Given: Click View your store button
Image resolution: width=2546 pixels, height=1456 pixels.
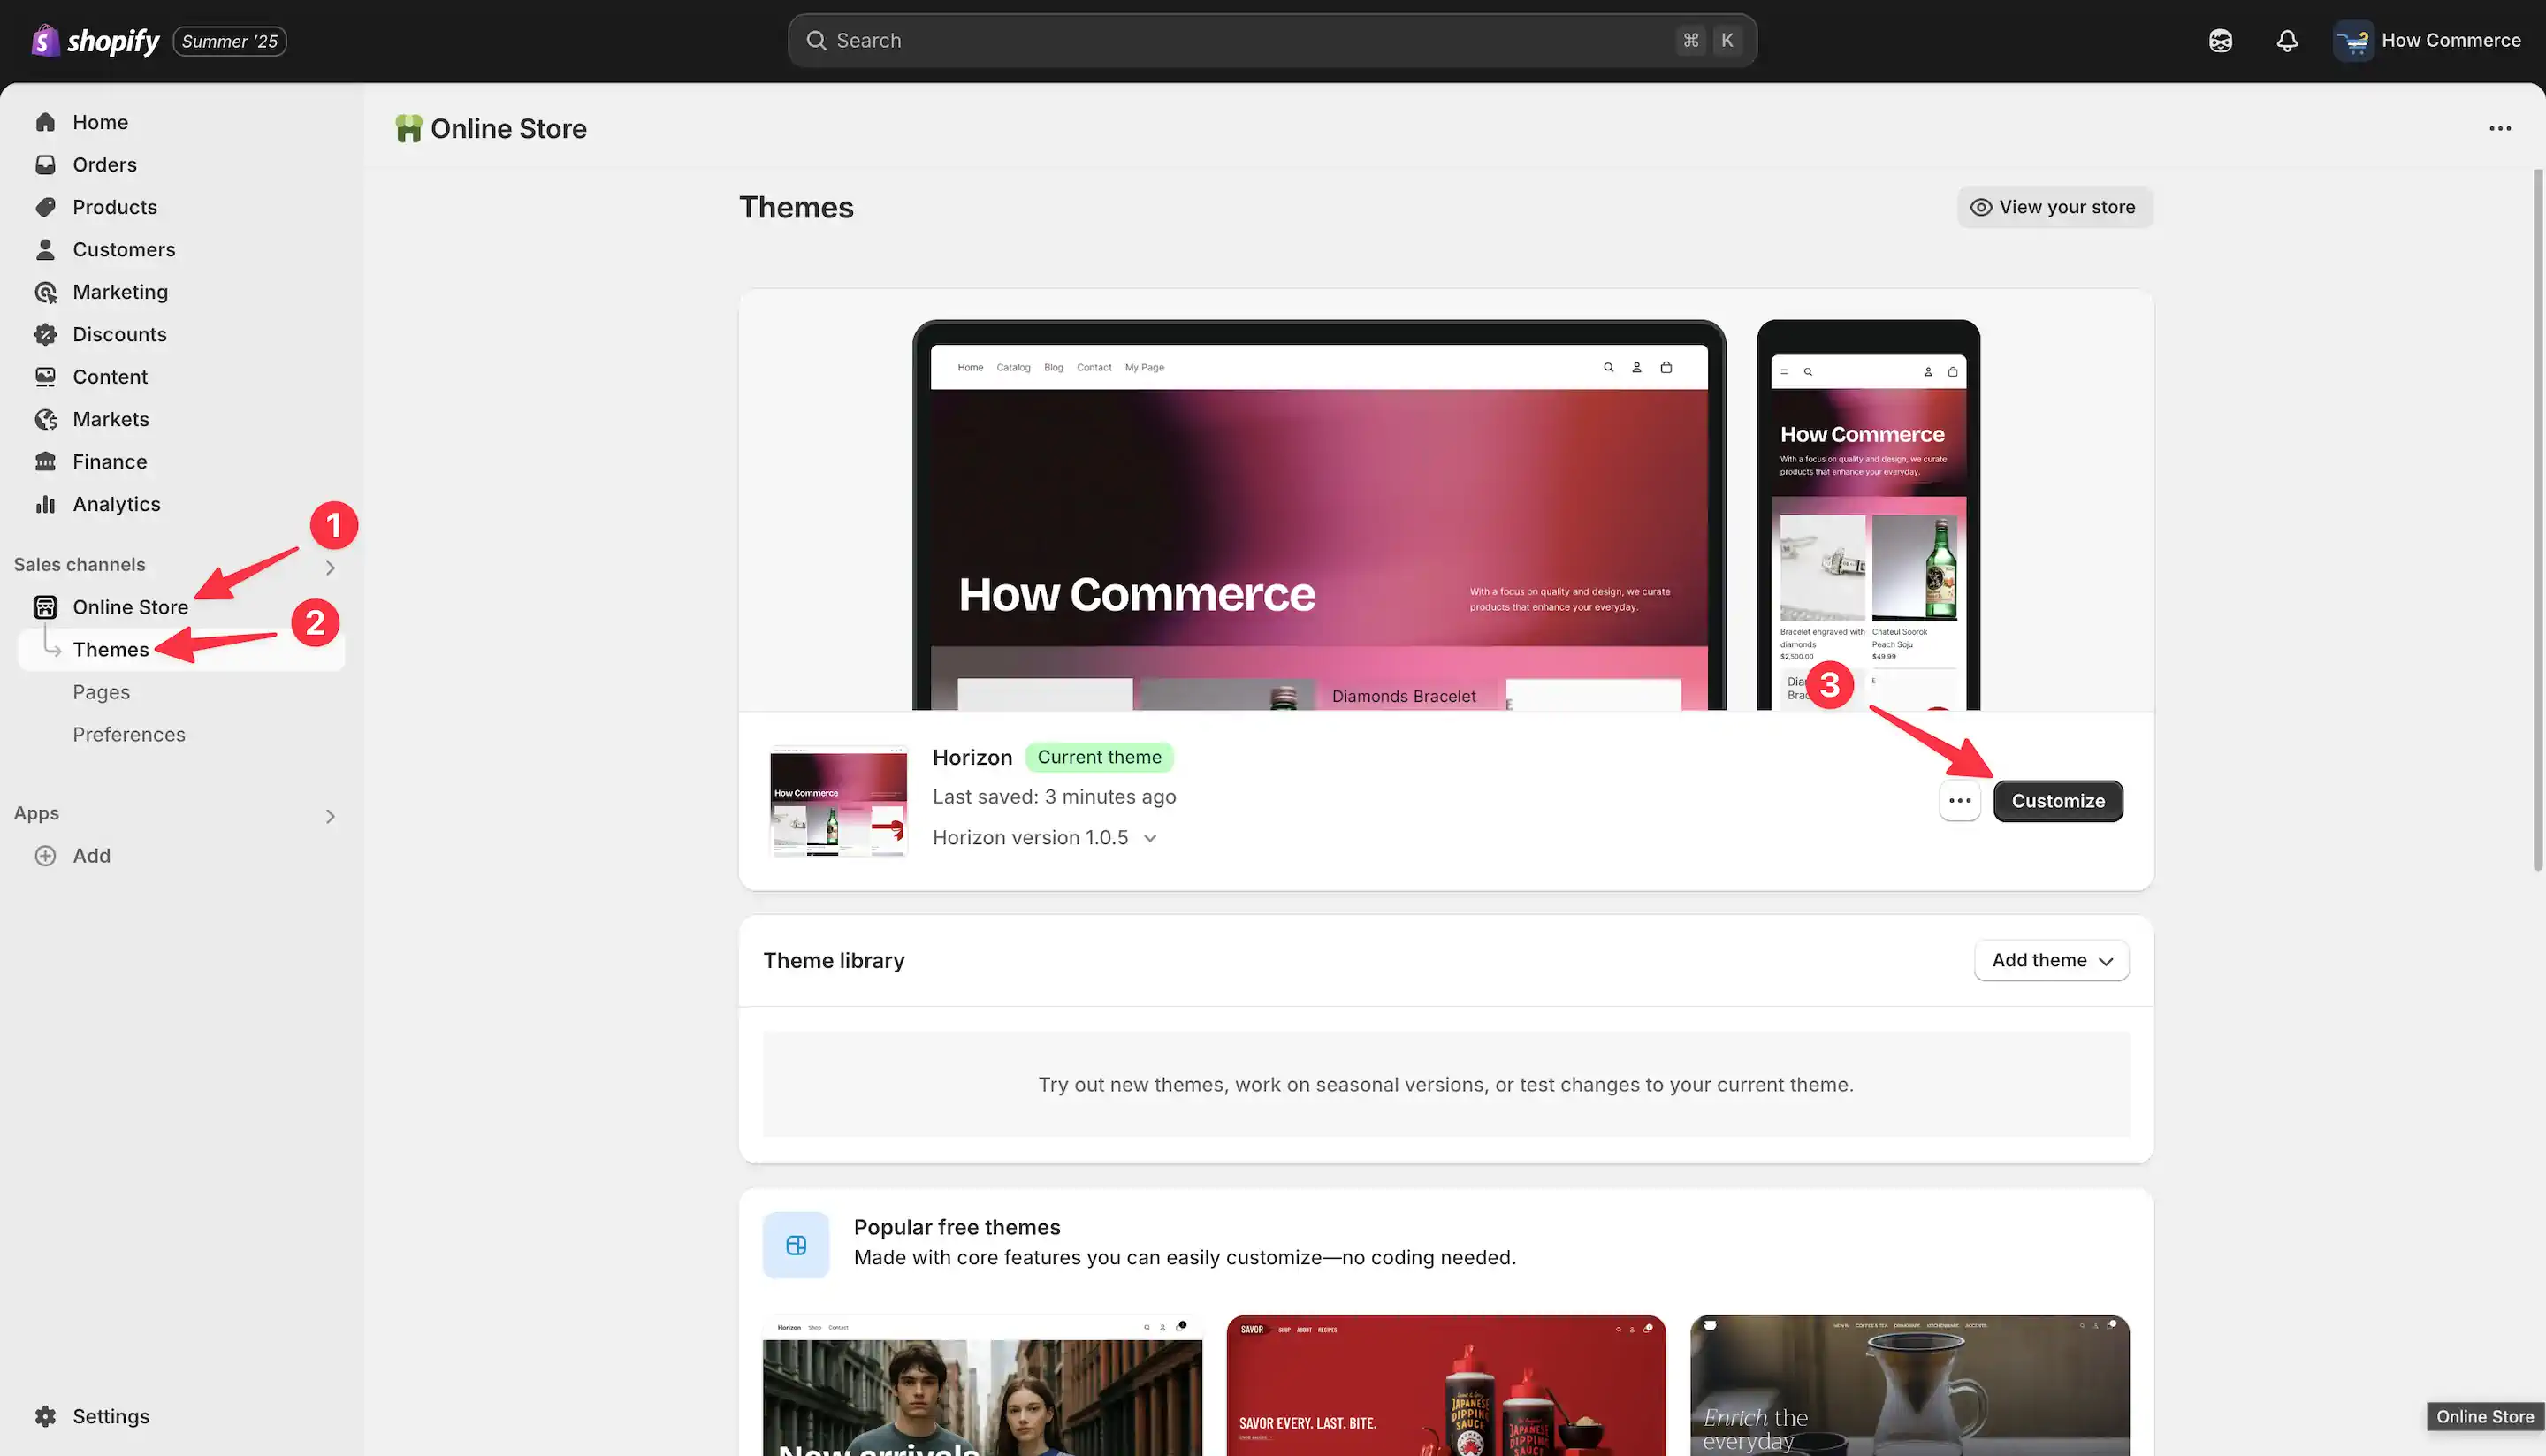Looking at the screenshot, I should point(2054,207).
